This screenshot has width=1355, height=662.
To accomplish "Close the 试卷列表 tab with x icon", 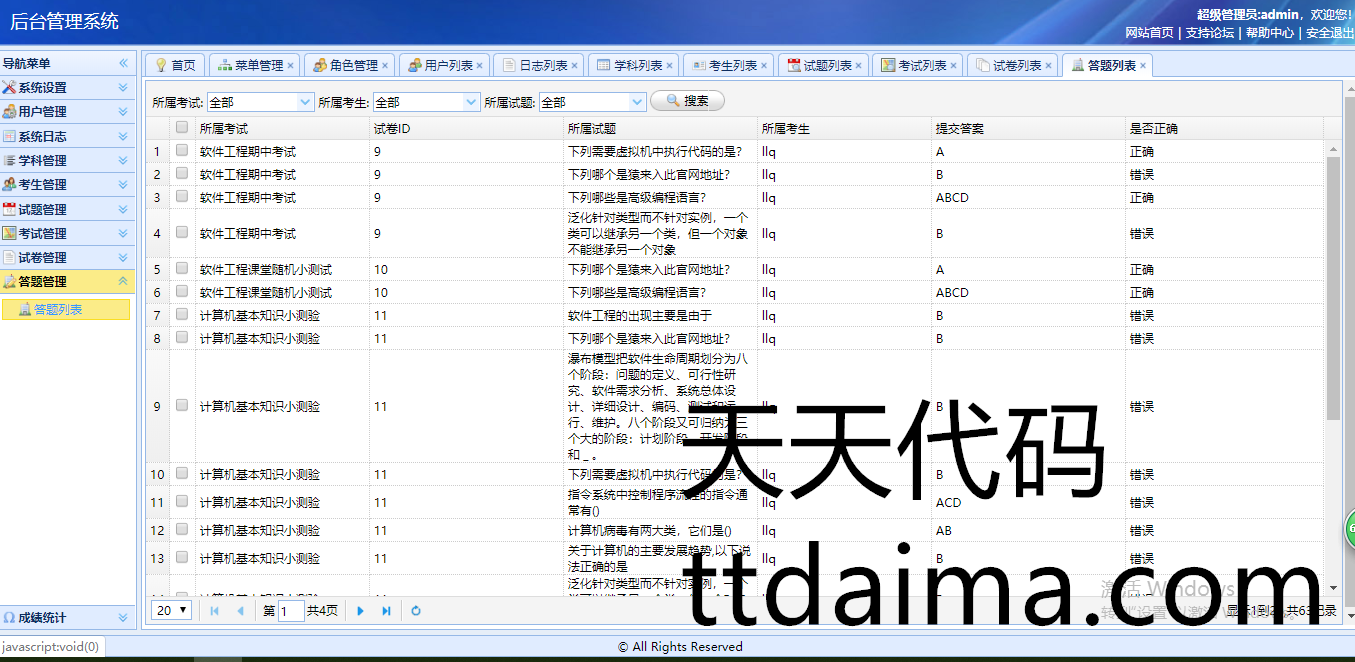I will (x=1049, y=66).
